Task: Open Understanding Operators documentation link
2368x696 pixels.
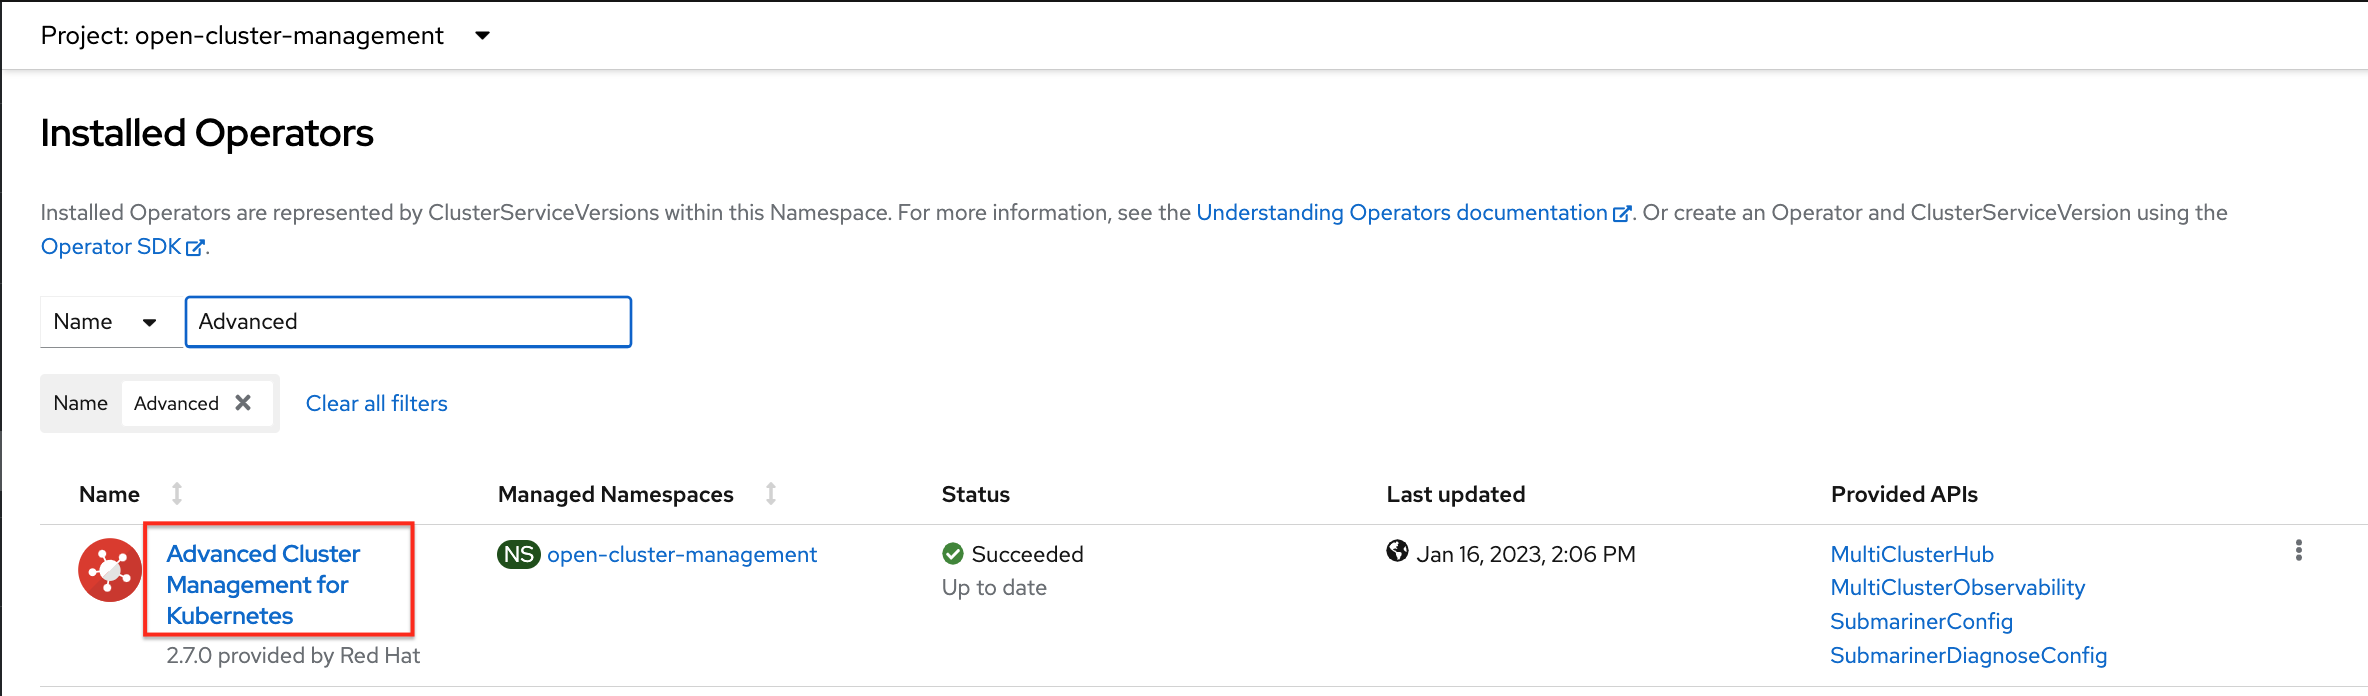Action: (1413, 212)
